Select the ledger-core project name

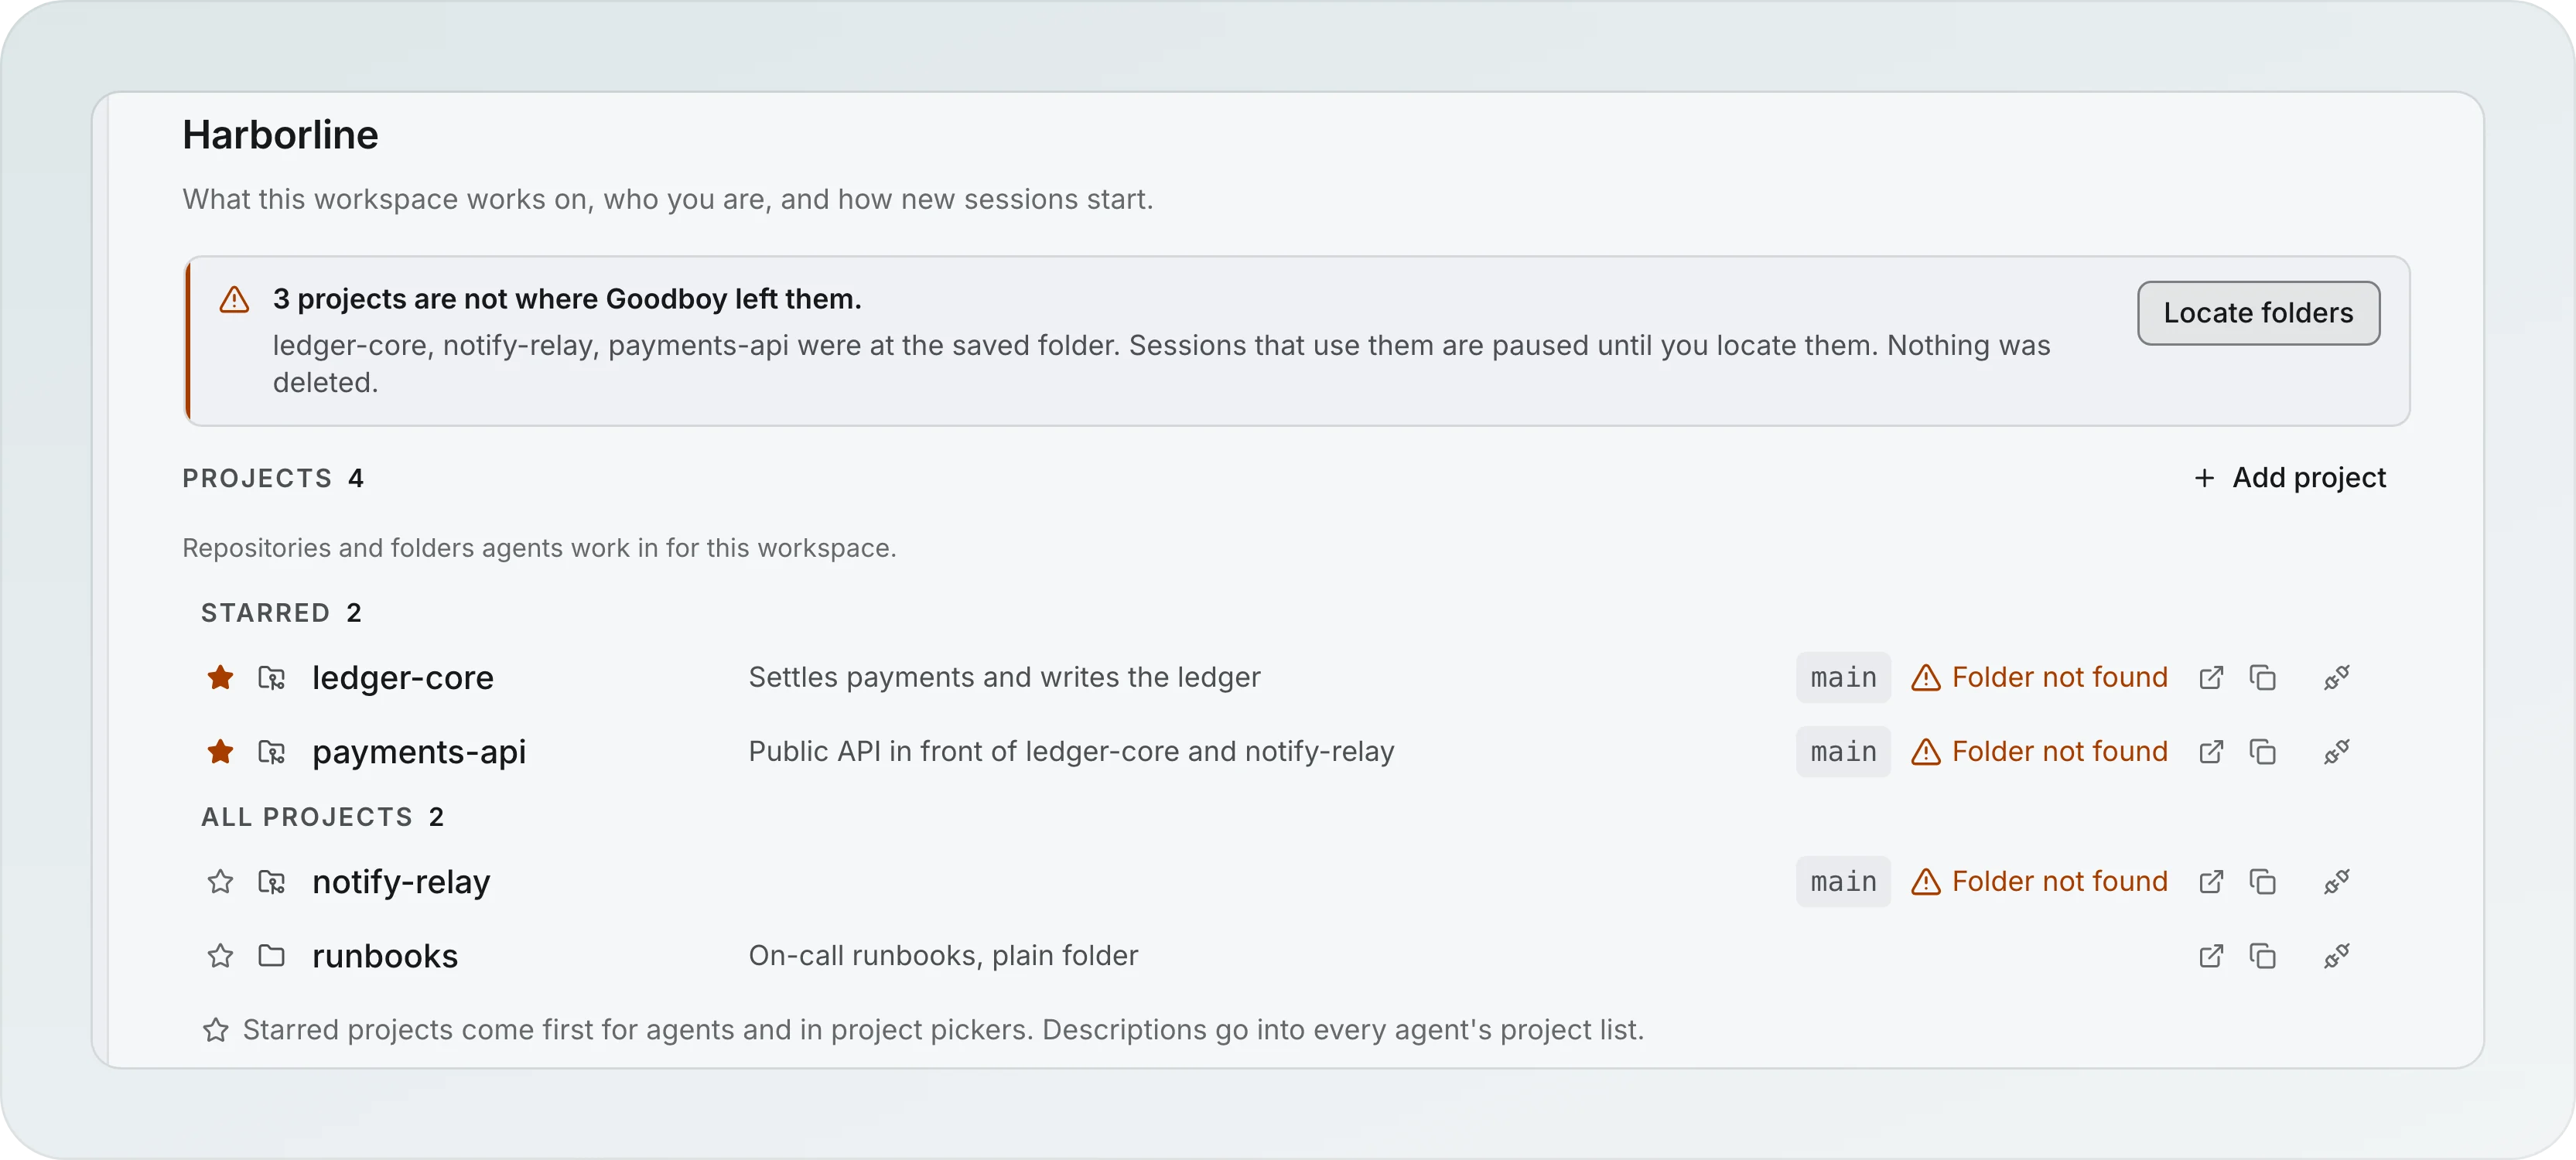[x=403, y=678]
